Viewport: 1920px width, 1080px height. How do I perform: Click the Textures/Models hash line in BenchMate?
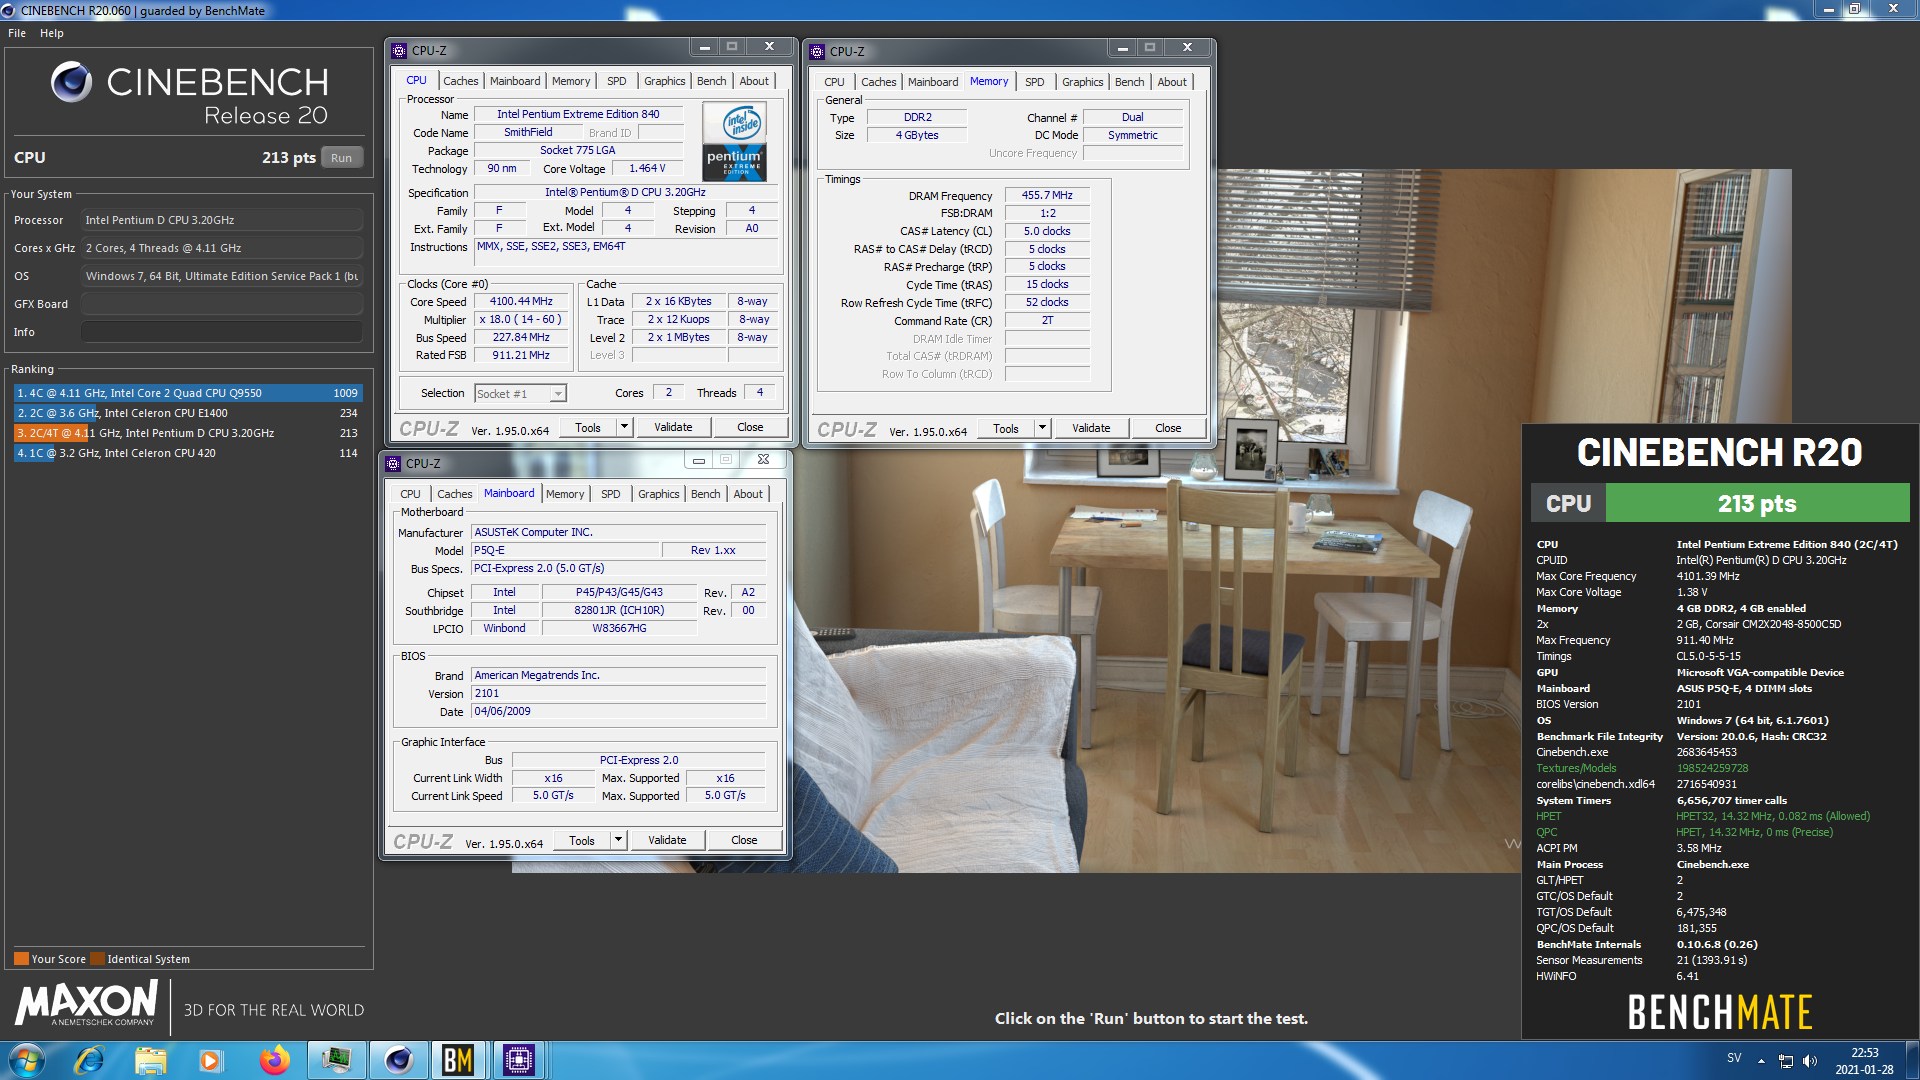coord(1643,768)
